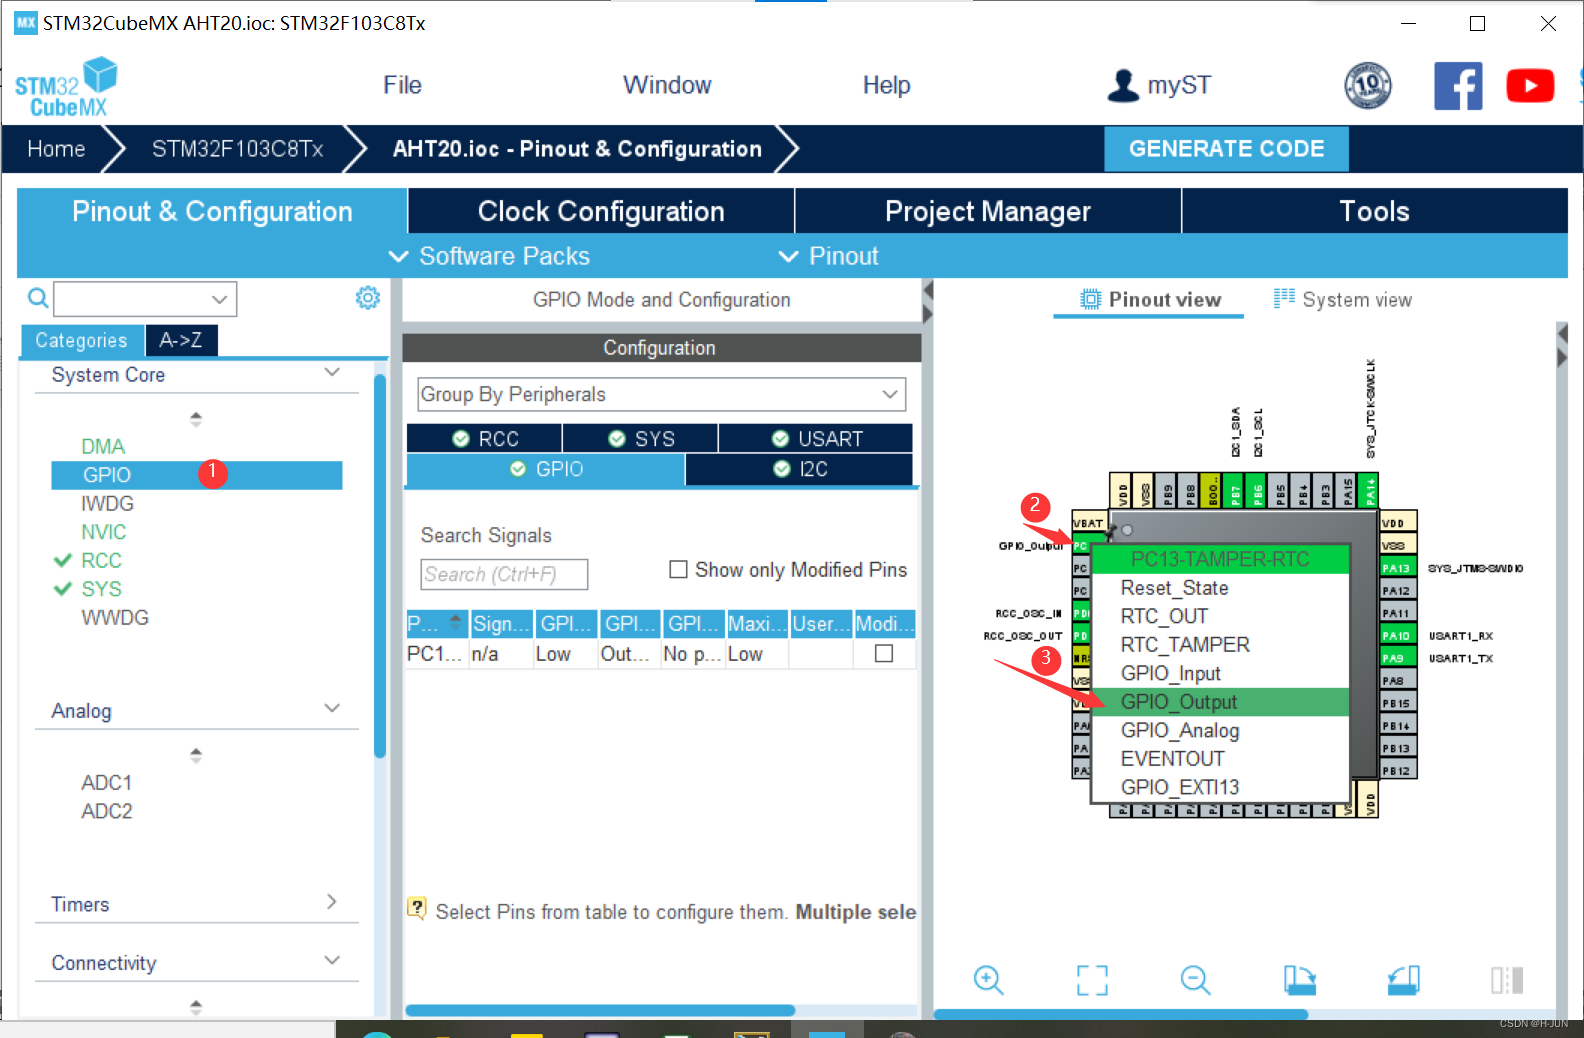The image size is (1584, 1038).
Task: Click the GENERATE CODE button
Action: click(x=1226, y=148)
